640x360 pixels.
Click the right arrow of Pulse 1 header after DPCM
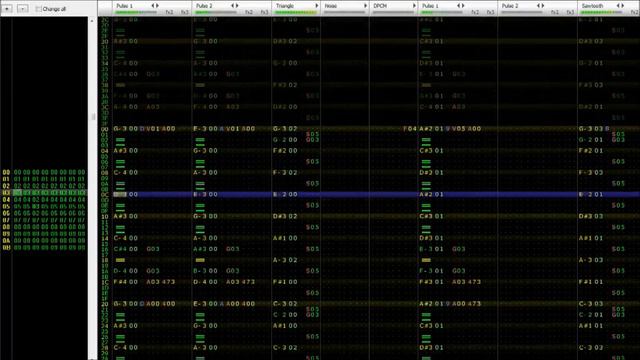463,6
